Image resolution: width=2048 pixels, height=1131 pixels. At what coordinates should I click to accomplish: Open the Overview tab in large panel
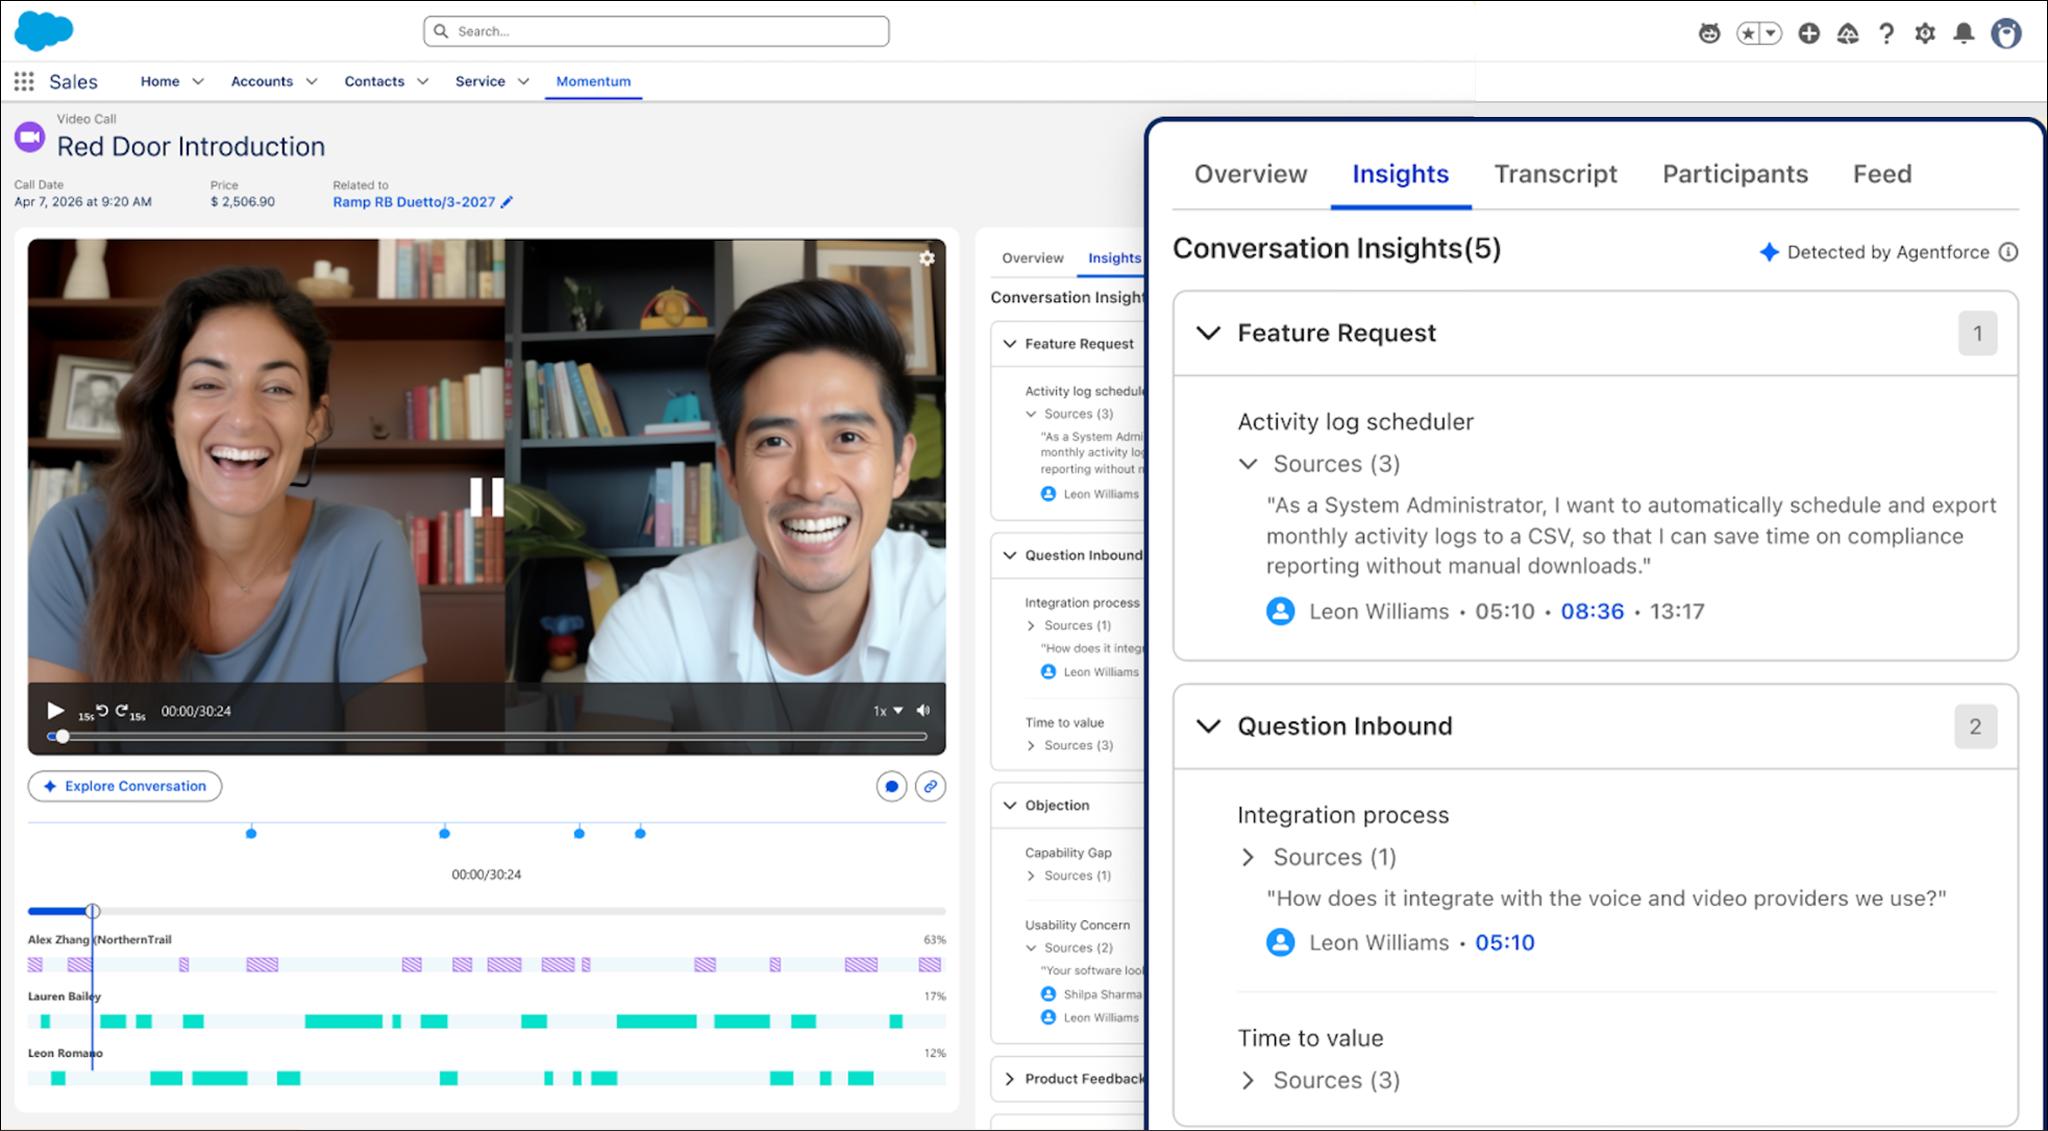tap(1250, 174)
